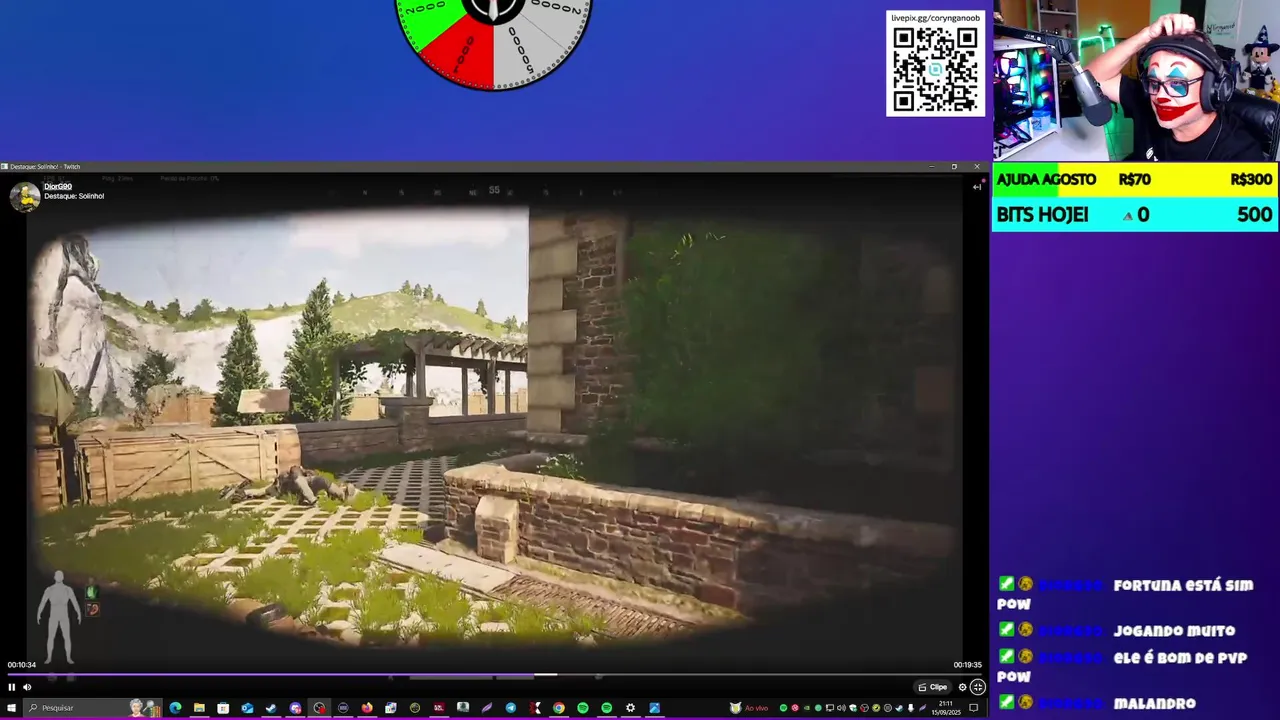Viewport: 1280px width, 720px height.
Task: Click the chat message 'JOGANDO MUITO'
Action: pos(1174,631)
